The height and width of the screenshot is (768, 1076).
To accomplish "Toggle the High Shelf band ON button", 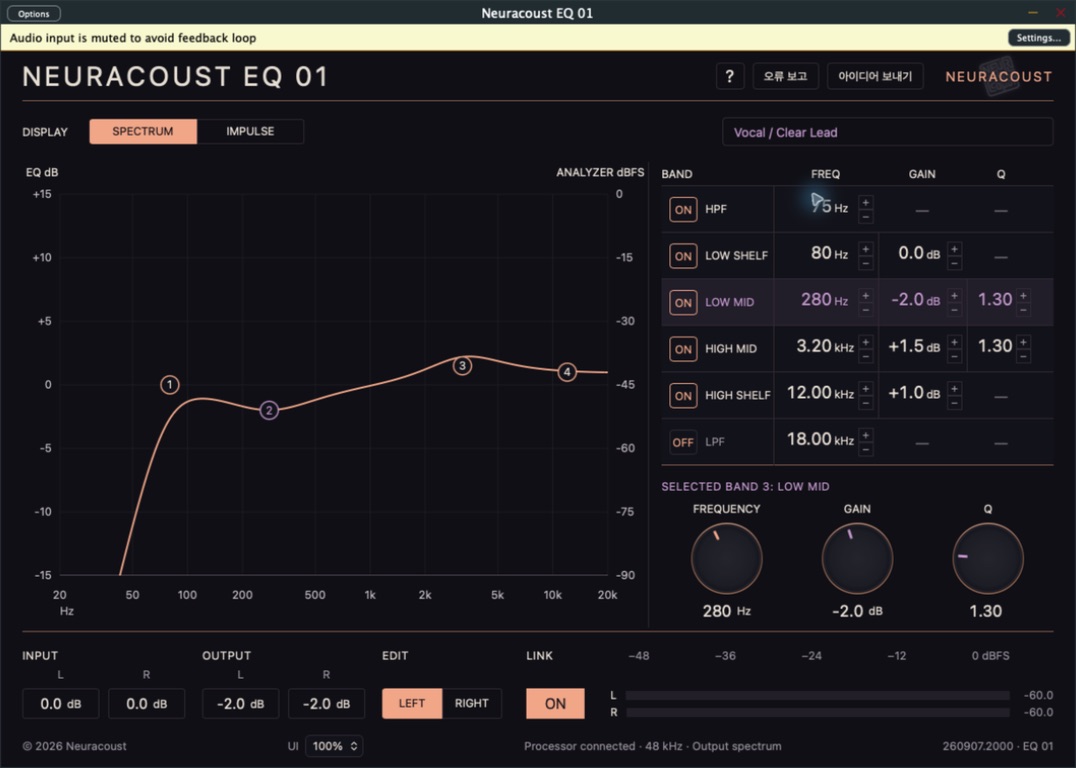I will click(683, 395).
